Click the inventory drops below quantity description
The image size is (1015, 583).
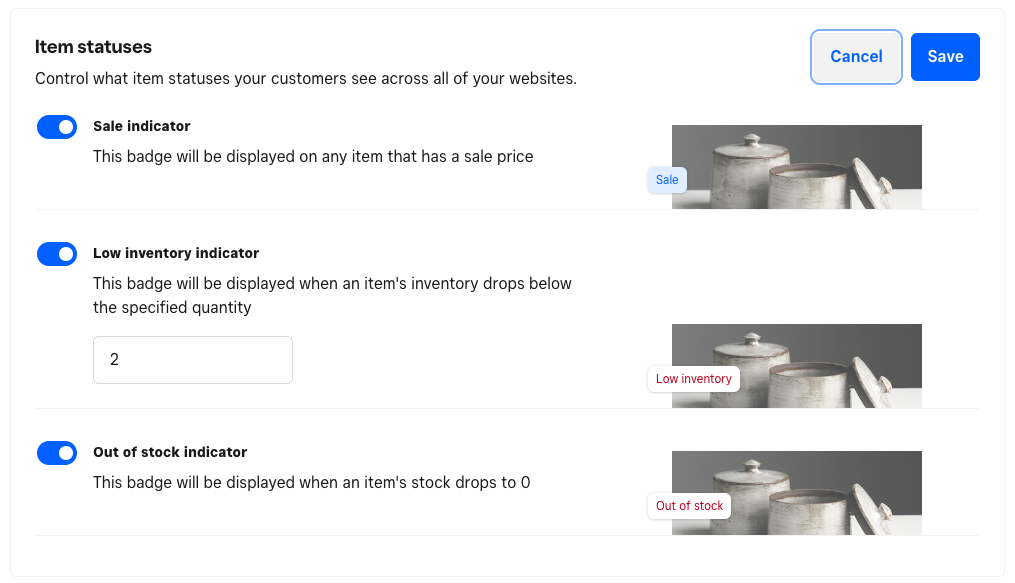332,295
